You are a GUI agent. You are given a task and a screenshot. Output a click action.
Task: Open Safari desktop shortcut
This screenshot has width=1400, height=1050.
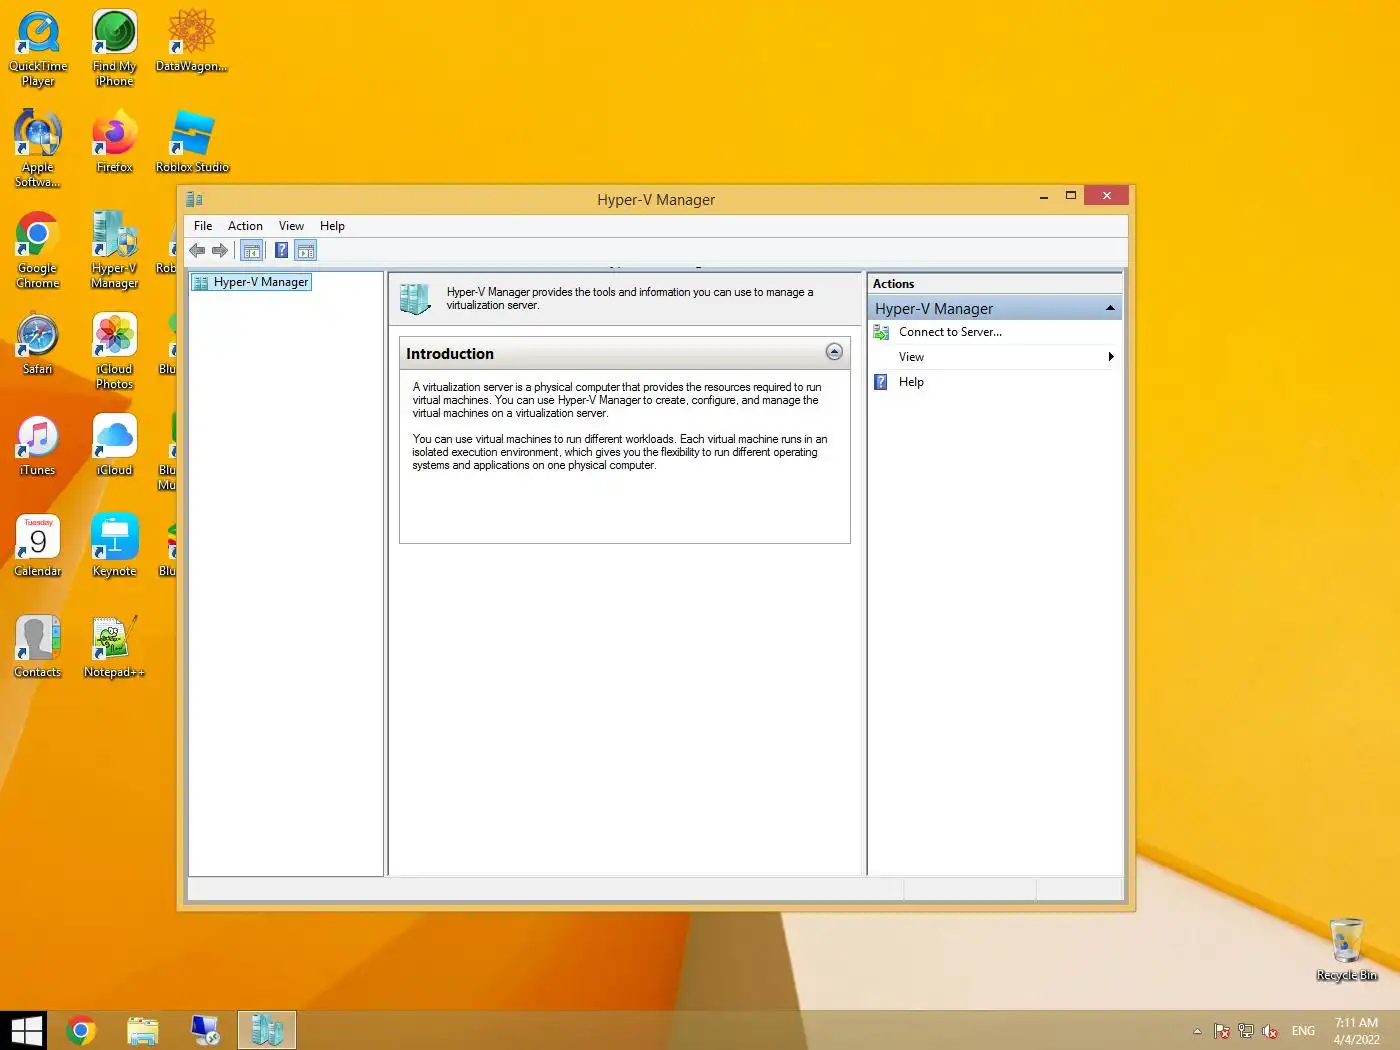click(x=38, y=345)
